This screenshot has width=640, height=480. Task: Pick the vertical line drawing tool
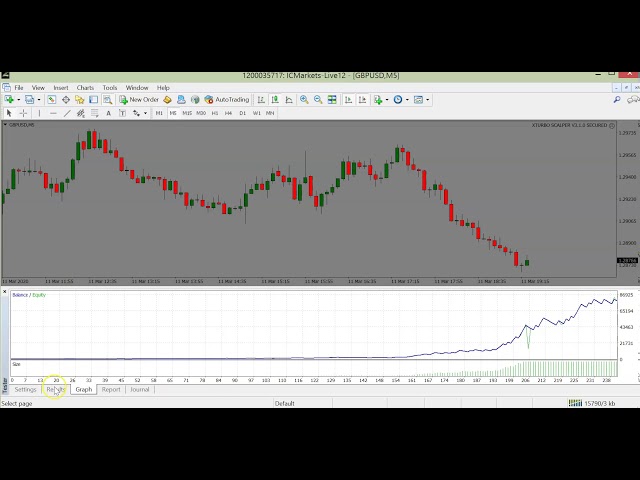click(40, 113)
